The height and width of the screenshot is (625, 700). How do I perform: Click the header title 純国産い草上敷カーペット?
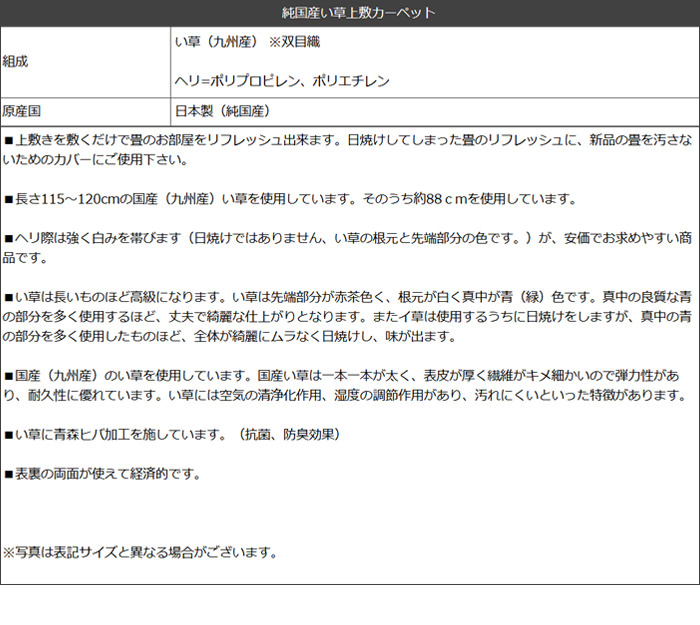(x=358, y=13)
